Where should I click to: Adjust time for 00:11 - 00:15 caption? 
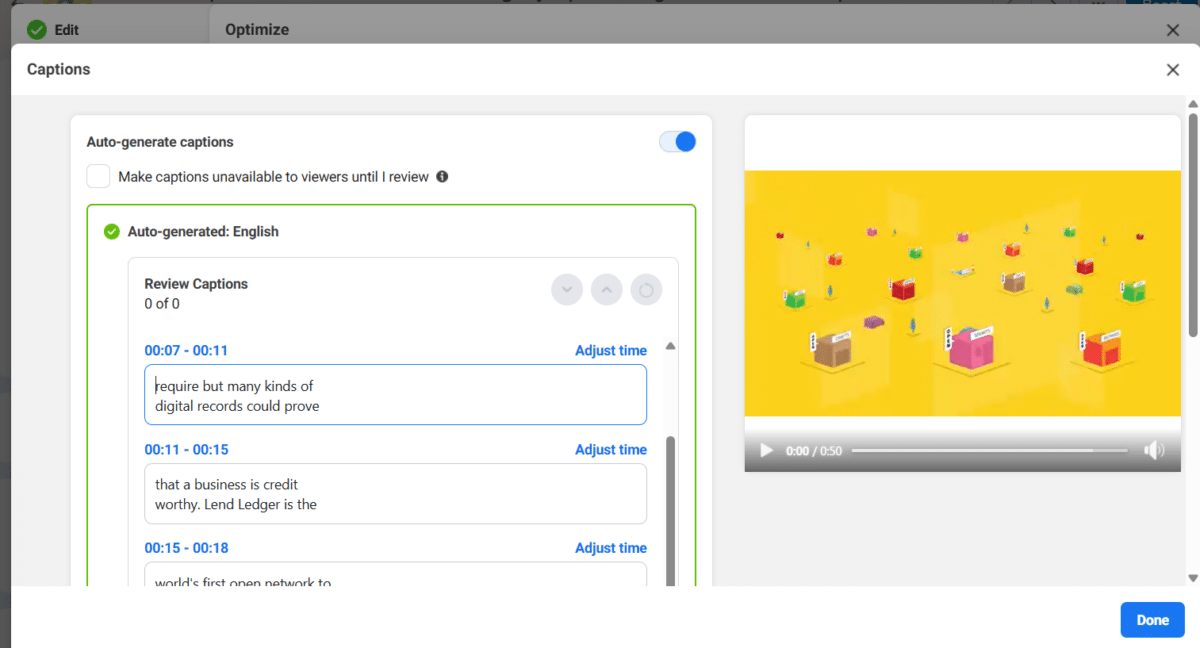[x=610, y=450]
